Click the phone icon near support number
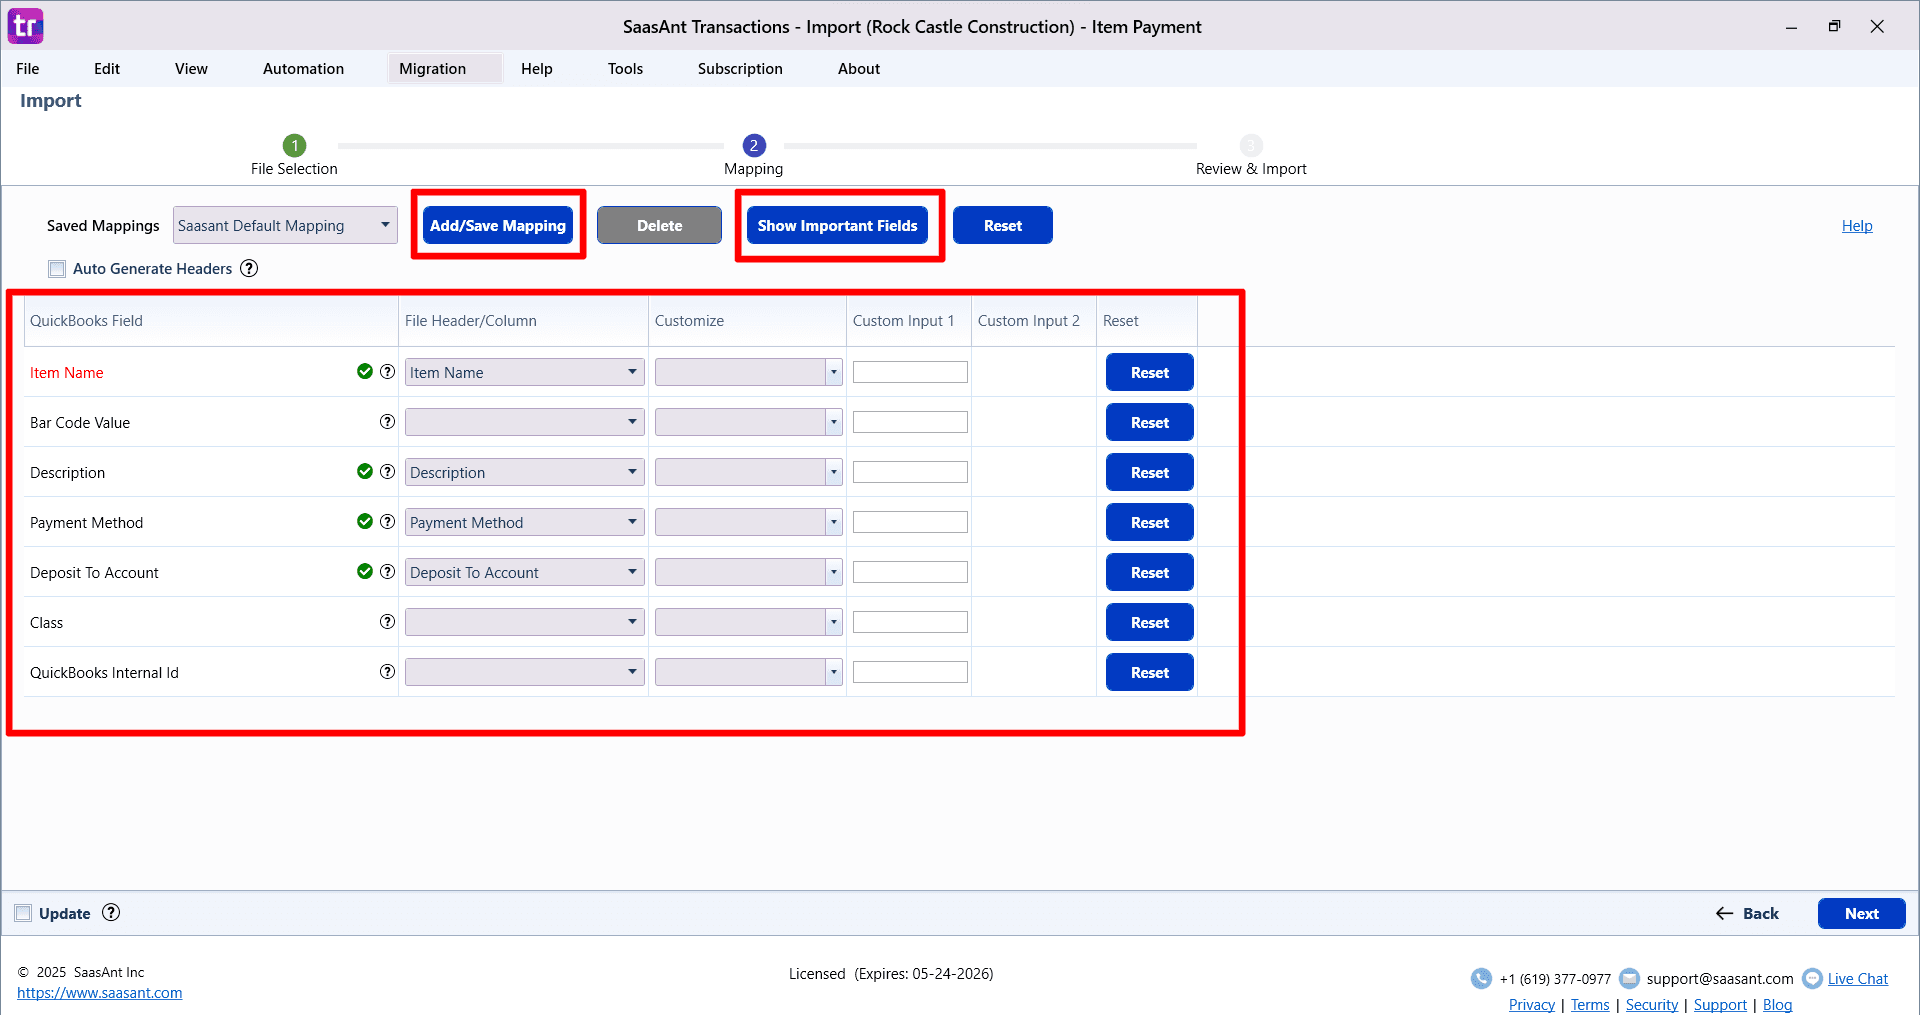 [x=1481, y=978]
